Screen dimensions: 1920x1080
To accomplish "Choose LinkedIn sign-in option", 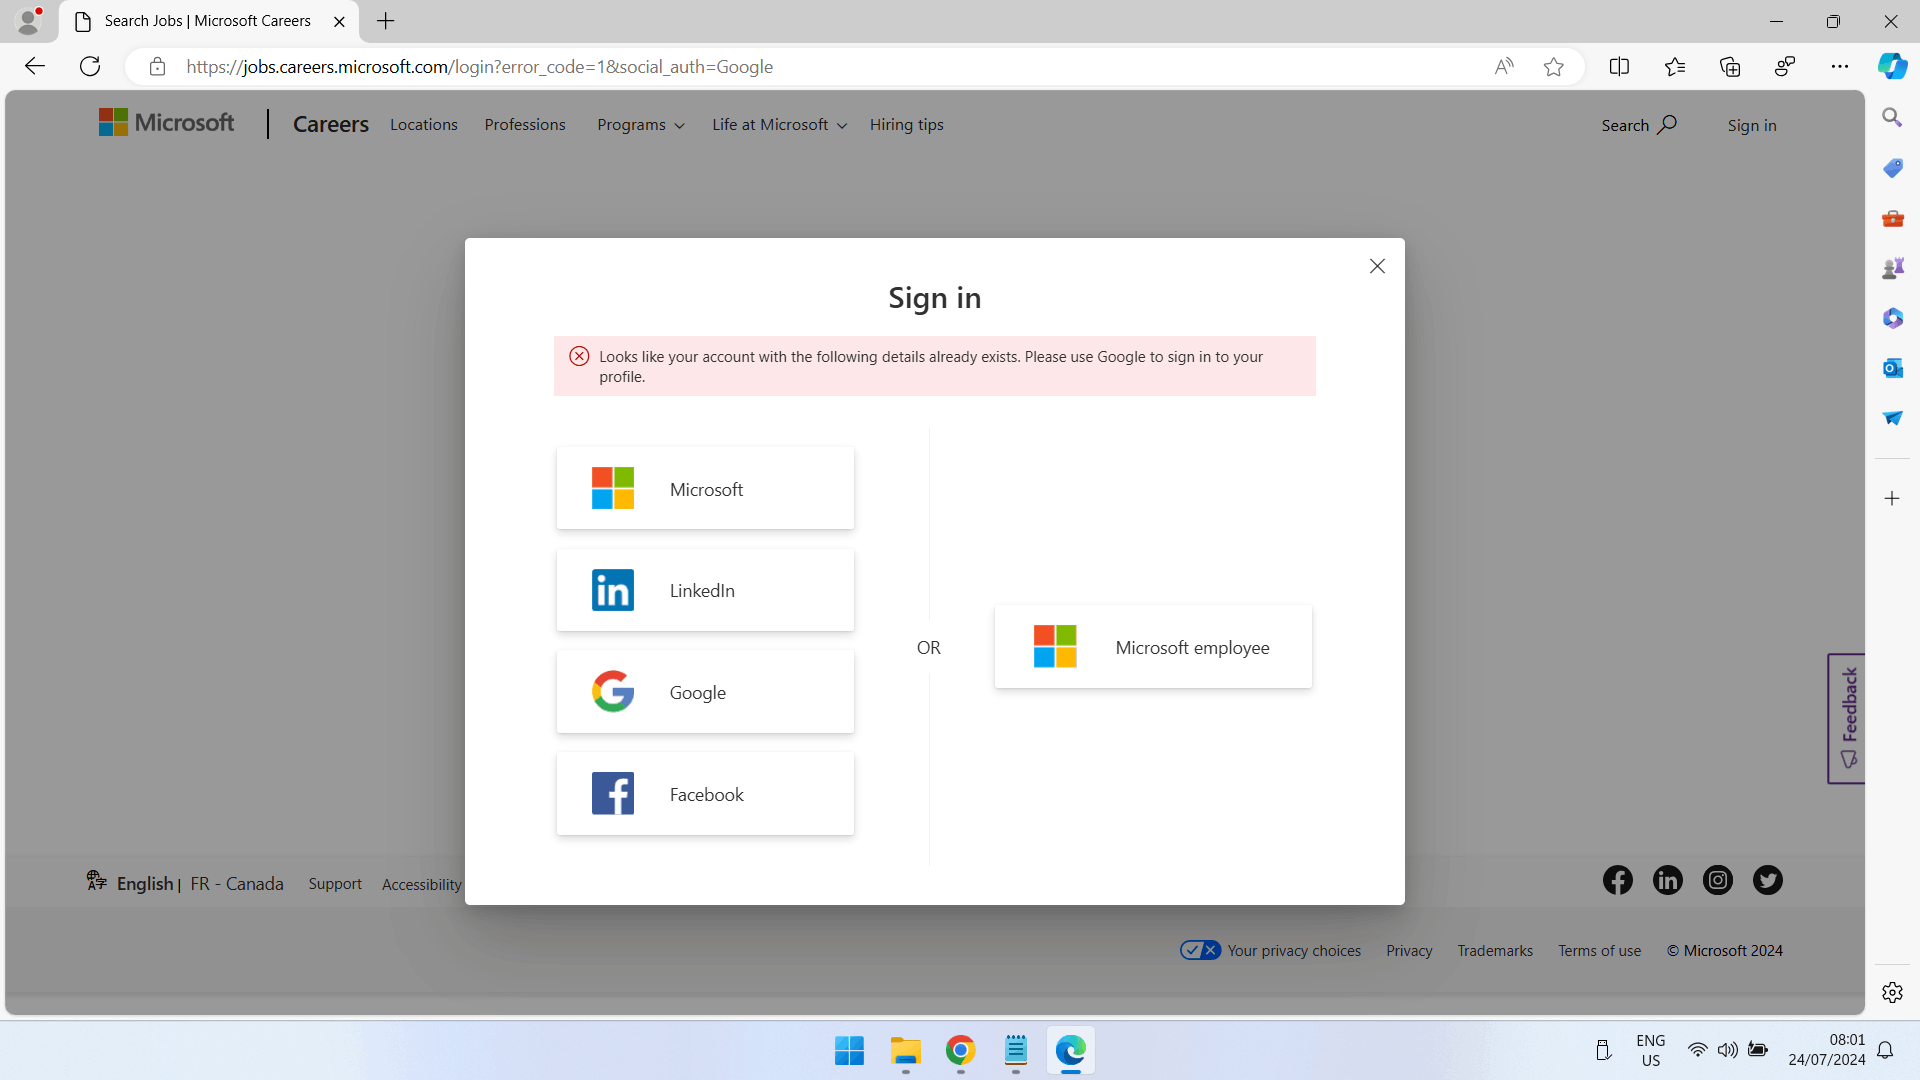I will [x=705, y=590].
